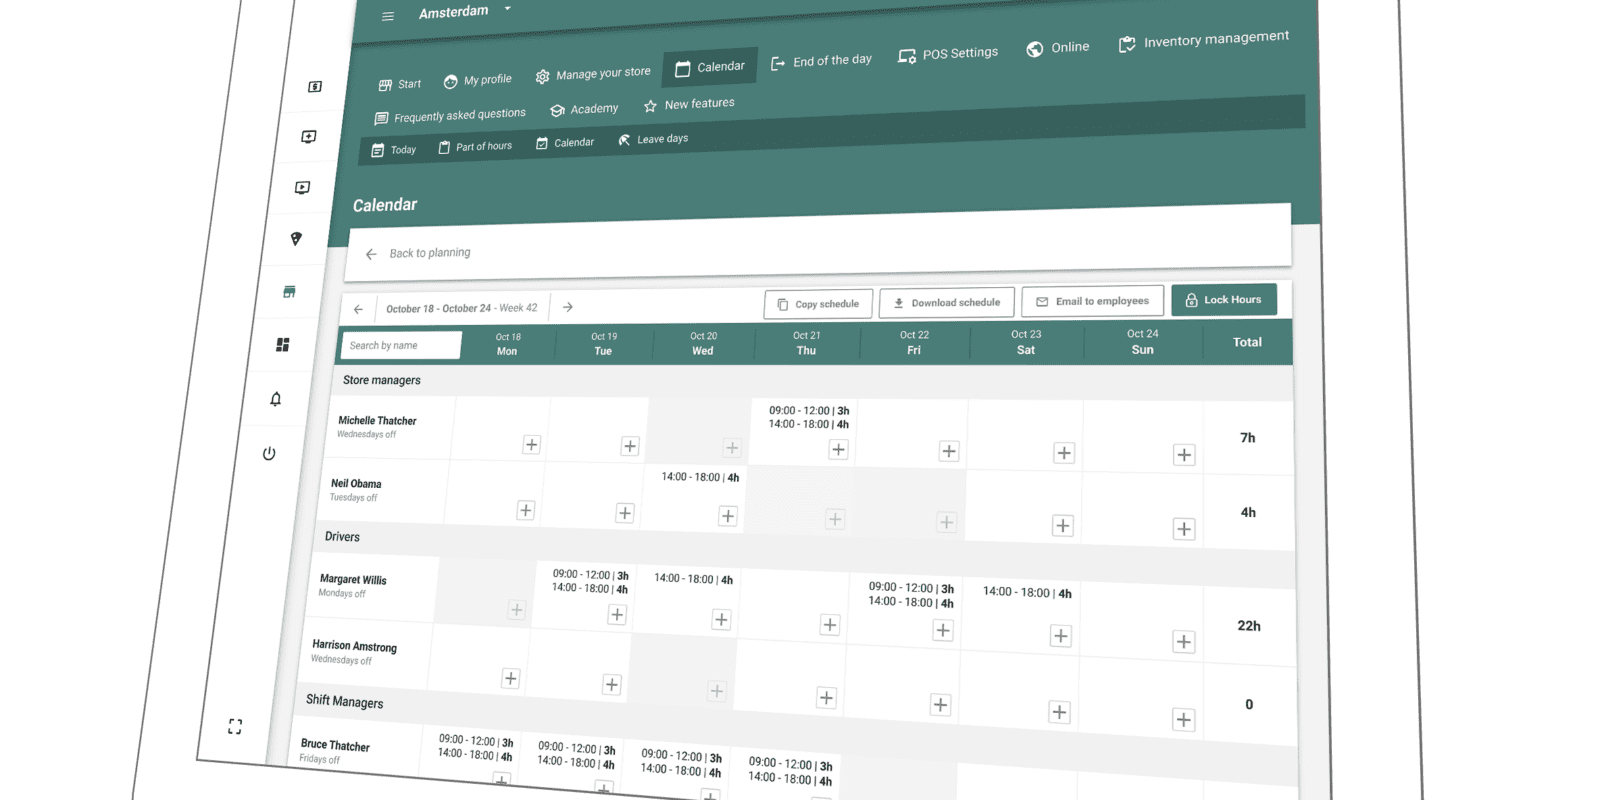
Task: Click Copy schedule button
Action: coord(818,304)
